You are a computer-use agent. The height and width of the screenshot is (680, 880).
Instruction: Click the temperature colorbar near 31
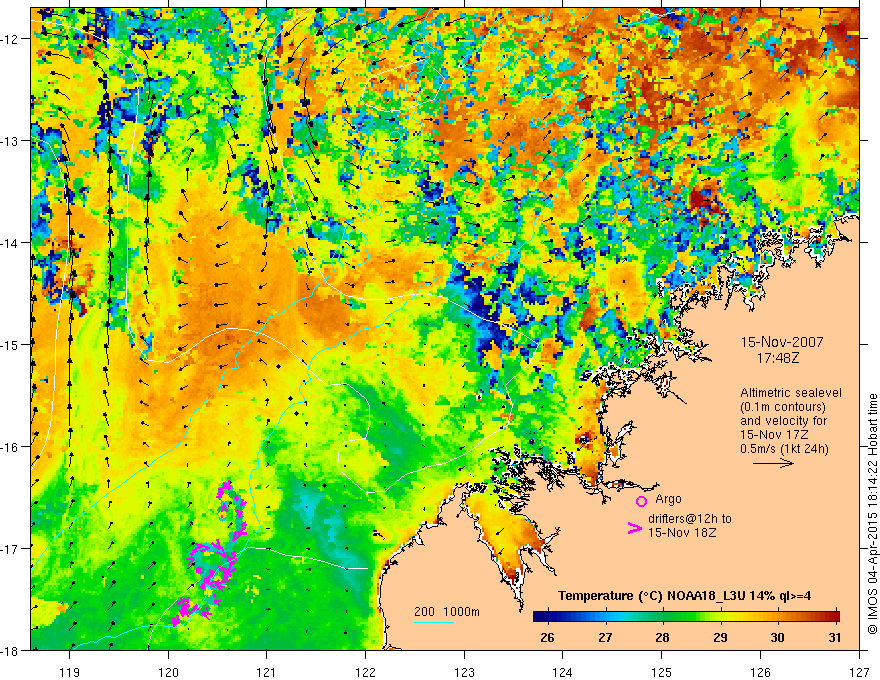pos(835,616)
